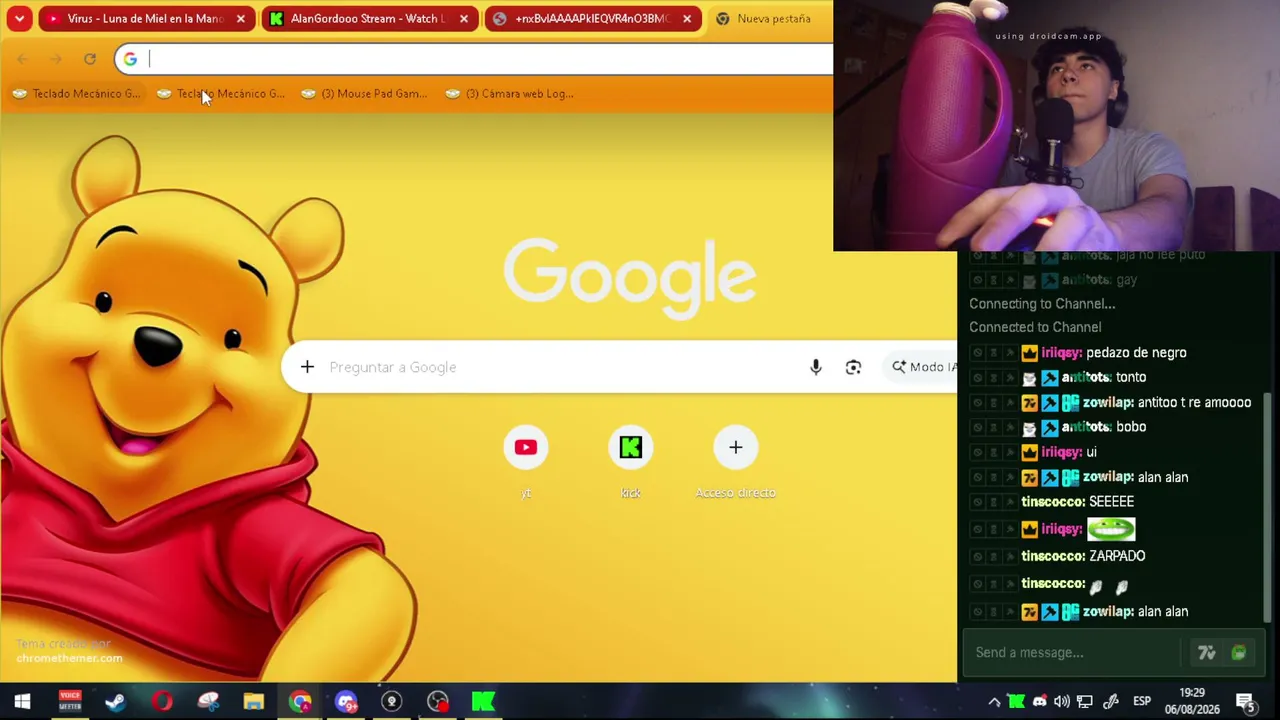The image size is (1280, 720).
Task: Open the Kick app from the taskbar
Action: [x=484, y=702]
